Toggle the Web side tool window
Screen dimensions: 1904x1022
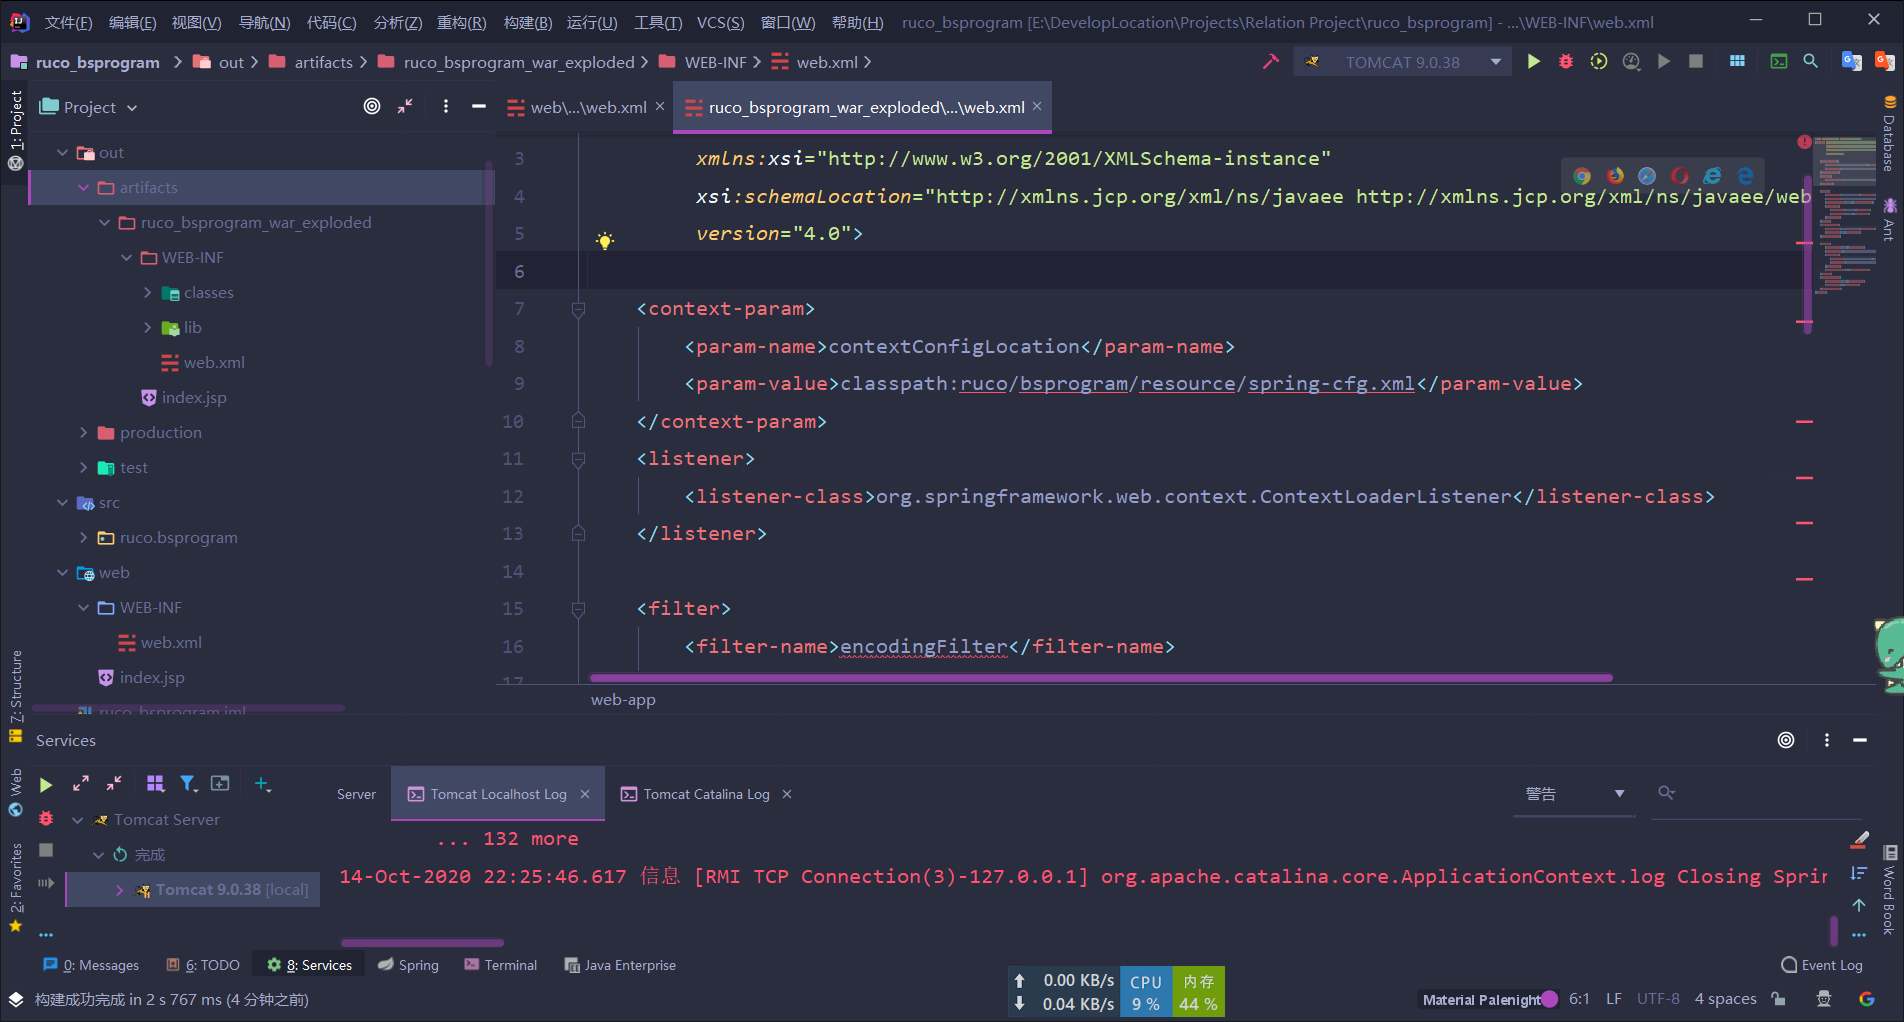click(x=15, y=792)
